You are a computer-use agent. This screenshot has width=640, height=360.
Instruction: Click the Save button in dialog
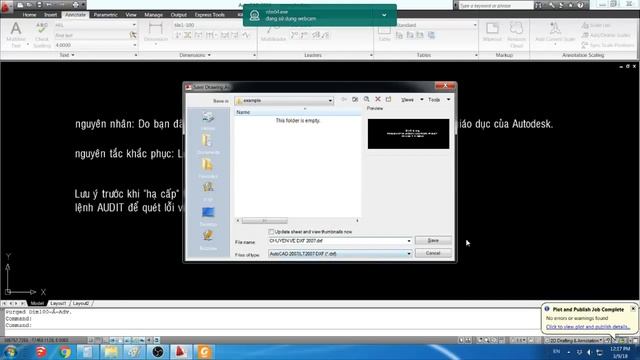click(433, 240)
